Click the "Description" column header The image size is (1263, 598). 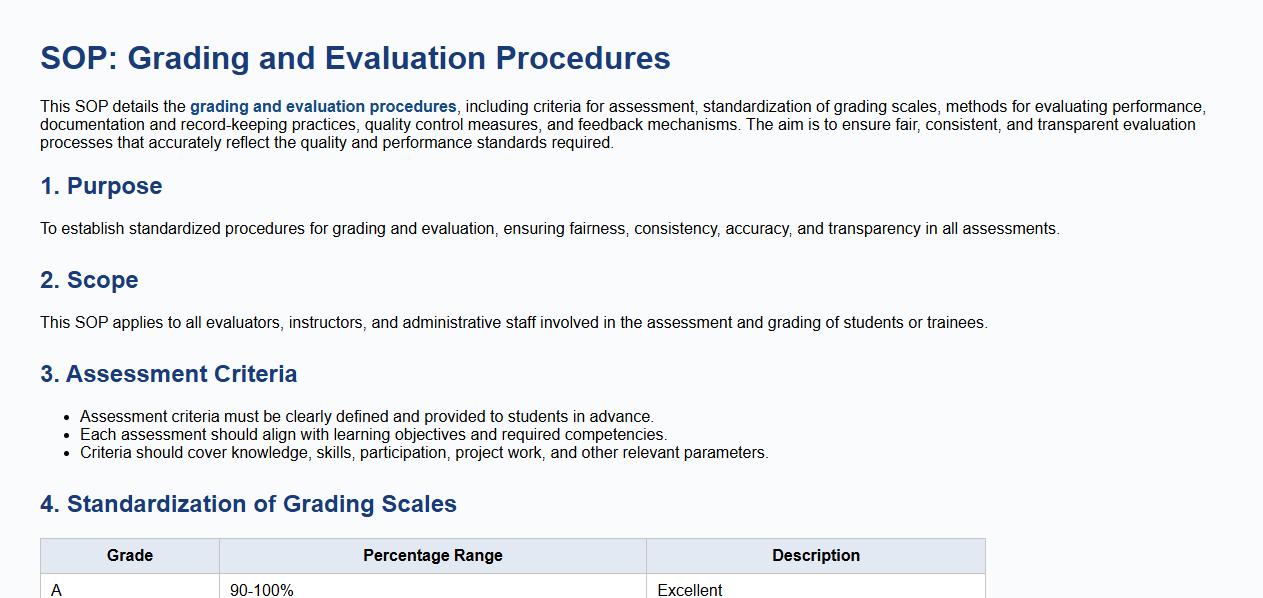(x=815, y=556)
